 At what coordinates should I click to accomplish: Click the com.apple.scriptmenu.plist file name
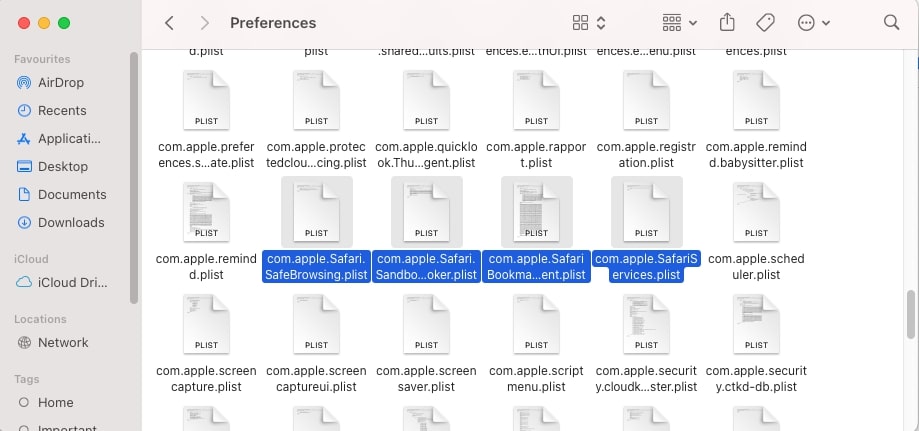click(536, 379)
